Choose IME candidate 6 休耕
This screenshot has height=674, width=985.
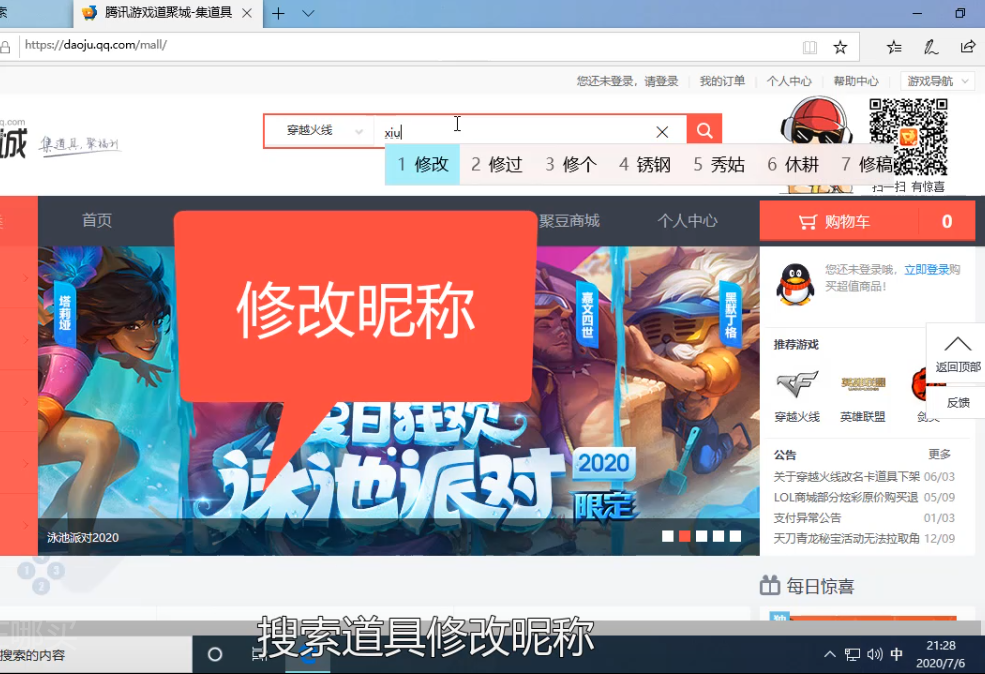coord(793,165)
